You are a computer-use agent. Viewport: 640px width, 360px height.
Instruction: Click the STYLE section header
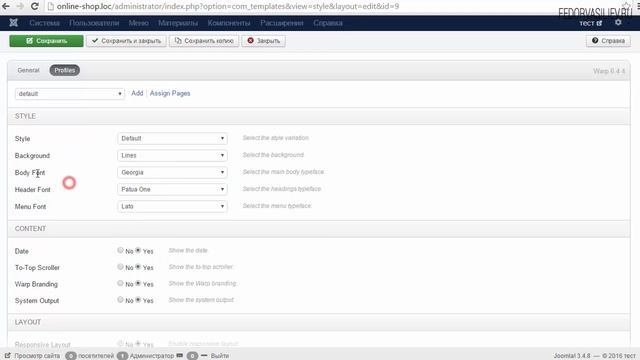pos(25,116)
